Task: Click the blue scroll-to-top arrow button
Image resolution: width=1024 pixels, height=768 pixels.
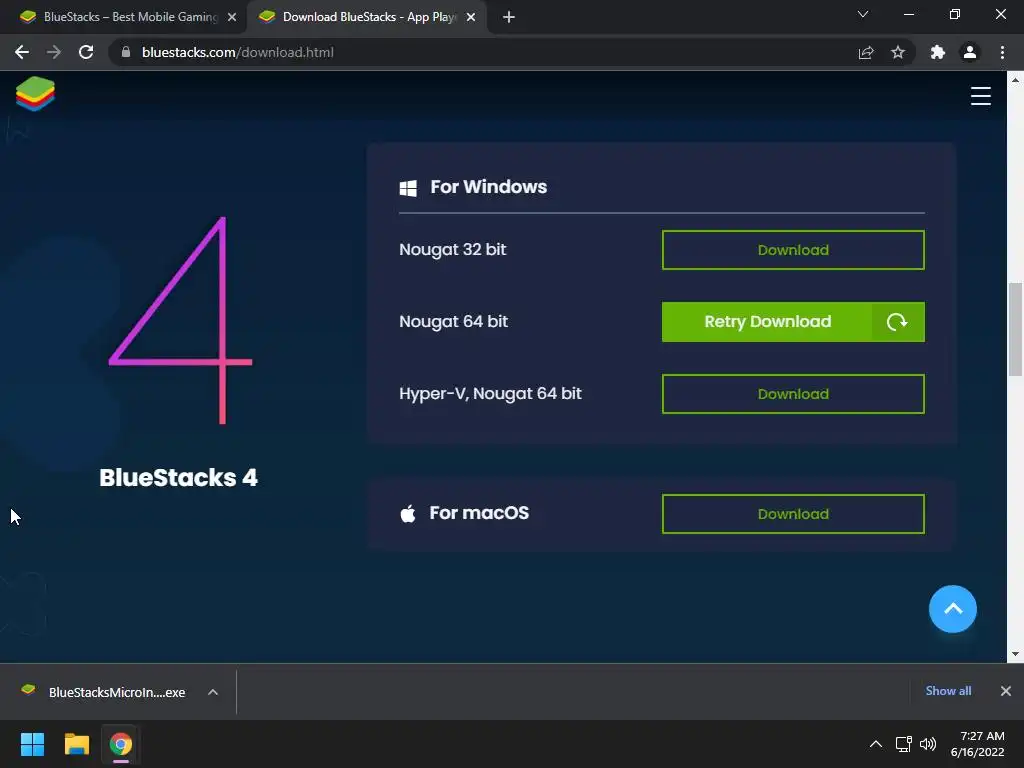Action: [953, 609]
